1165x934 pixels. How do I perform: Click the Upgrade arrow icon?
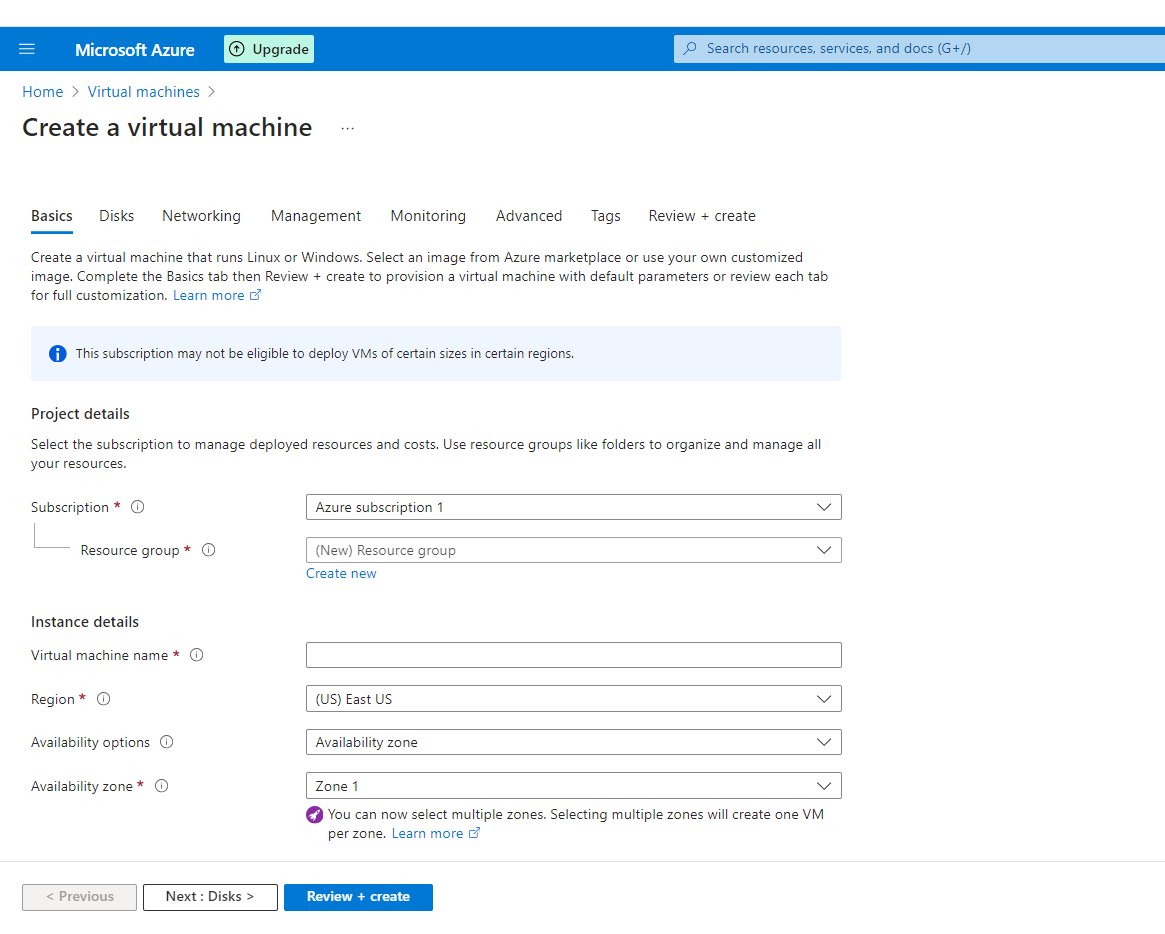tap(236, 49)
